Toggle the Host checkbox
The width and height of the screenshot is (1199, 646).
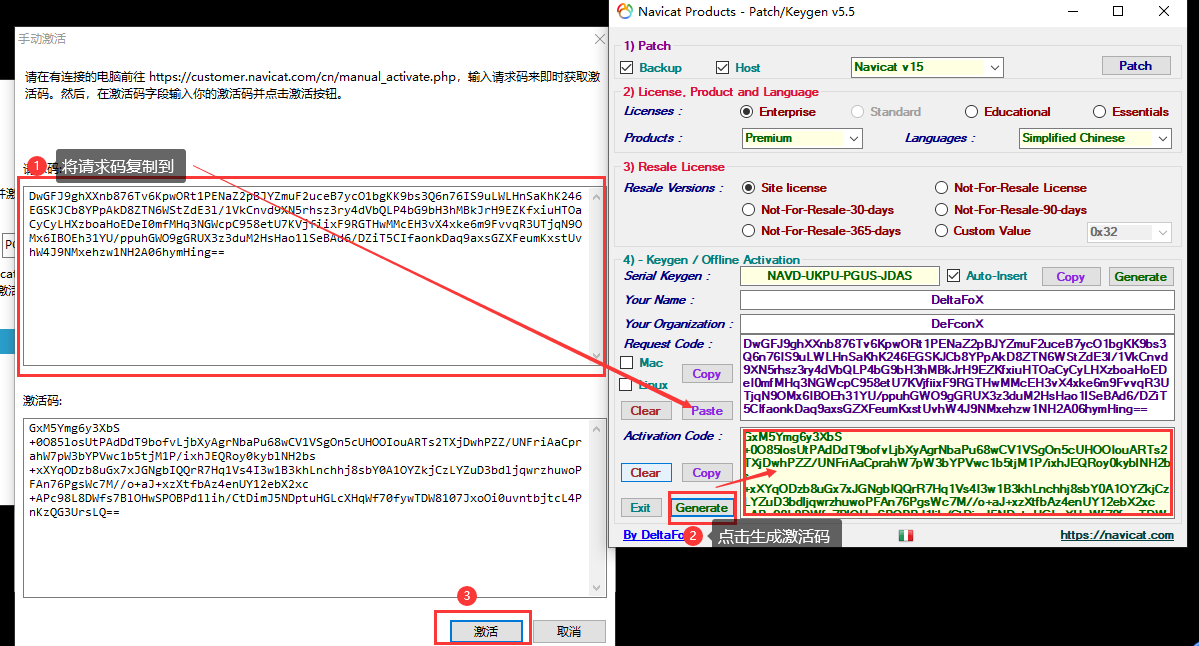pos(723,67)
